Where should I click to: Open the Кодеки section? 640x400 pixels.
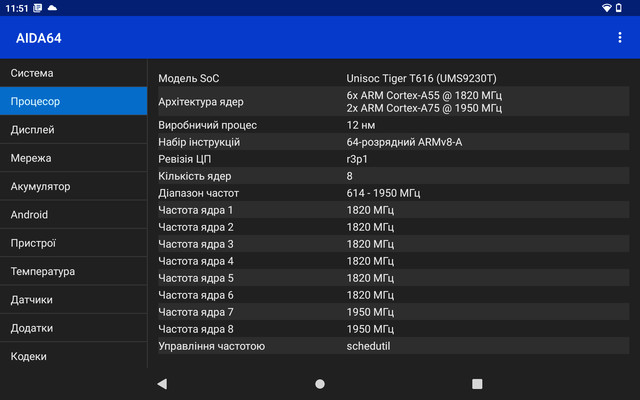(73, 356)
